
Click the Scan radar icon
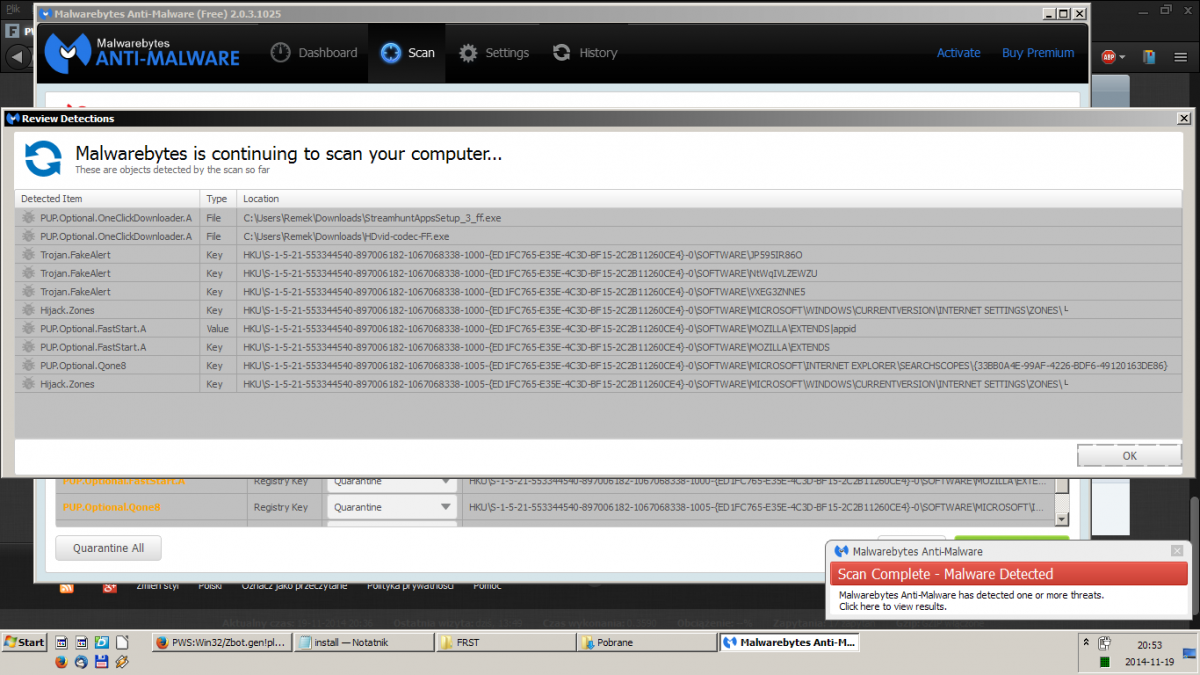pos(391,53)
